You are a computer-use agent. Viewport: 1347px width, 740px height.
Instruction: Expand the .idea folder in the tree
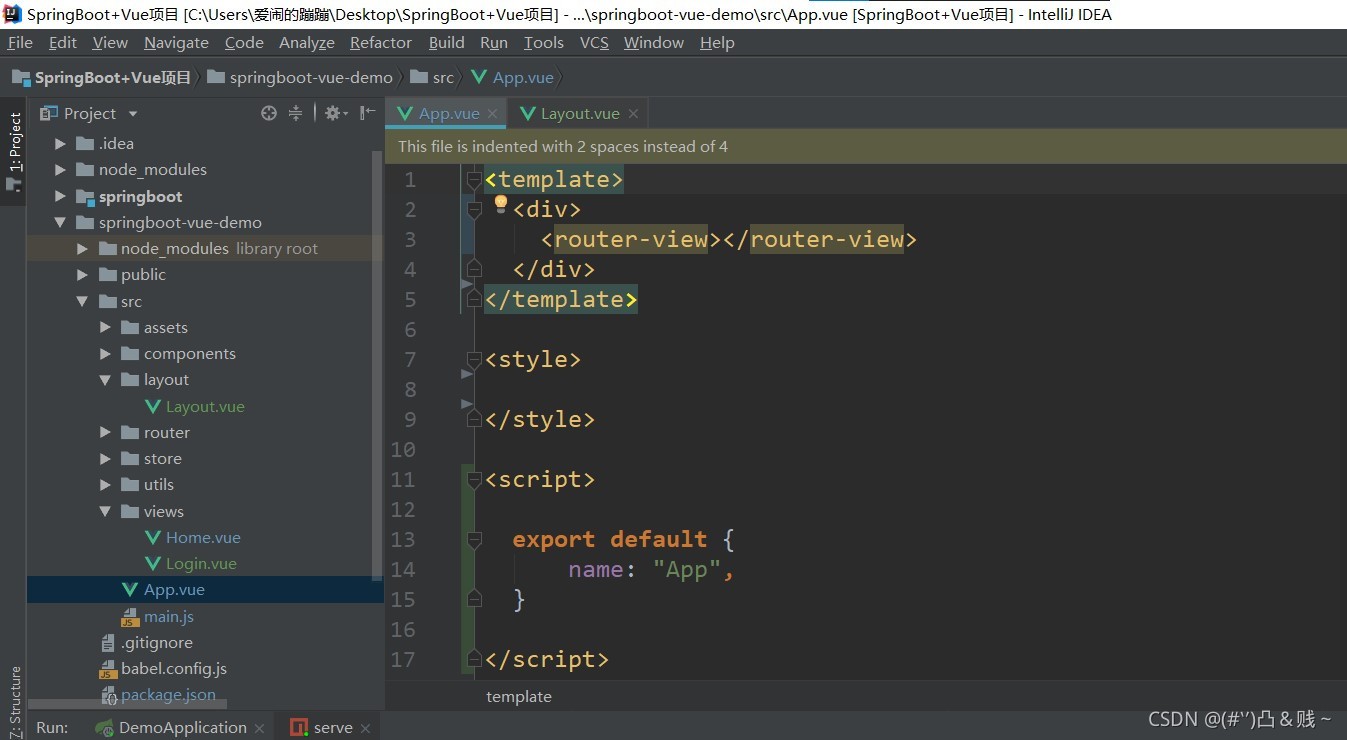[x=61, y=144]
